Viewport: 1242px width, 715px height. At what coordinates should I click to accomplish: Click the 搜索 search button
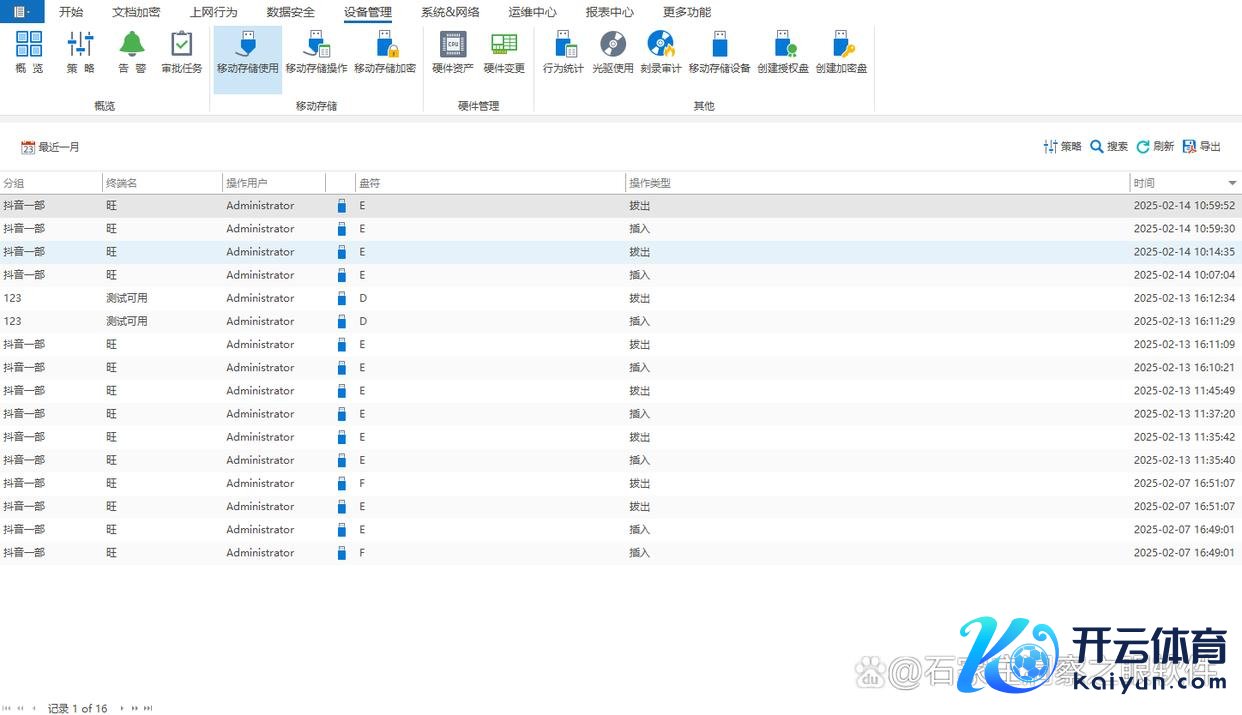1109,146
